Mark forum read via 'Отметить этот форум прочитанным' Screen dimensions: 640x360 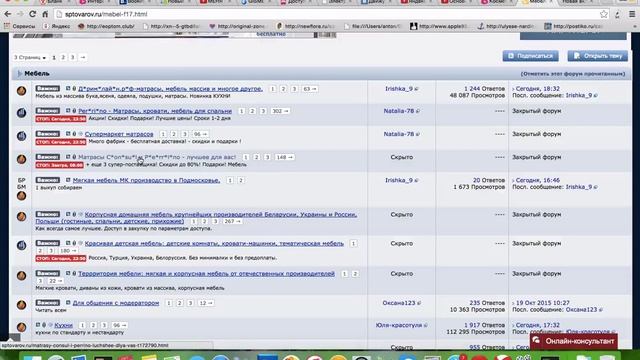point(573,74)
